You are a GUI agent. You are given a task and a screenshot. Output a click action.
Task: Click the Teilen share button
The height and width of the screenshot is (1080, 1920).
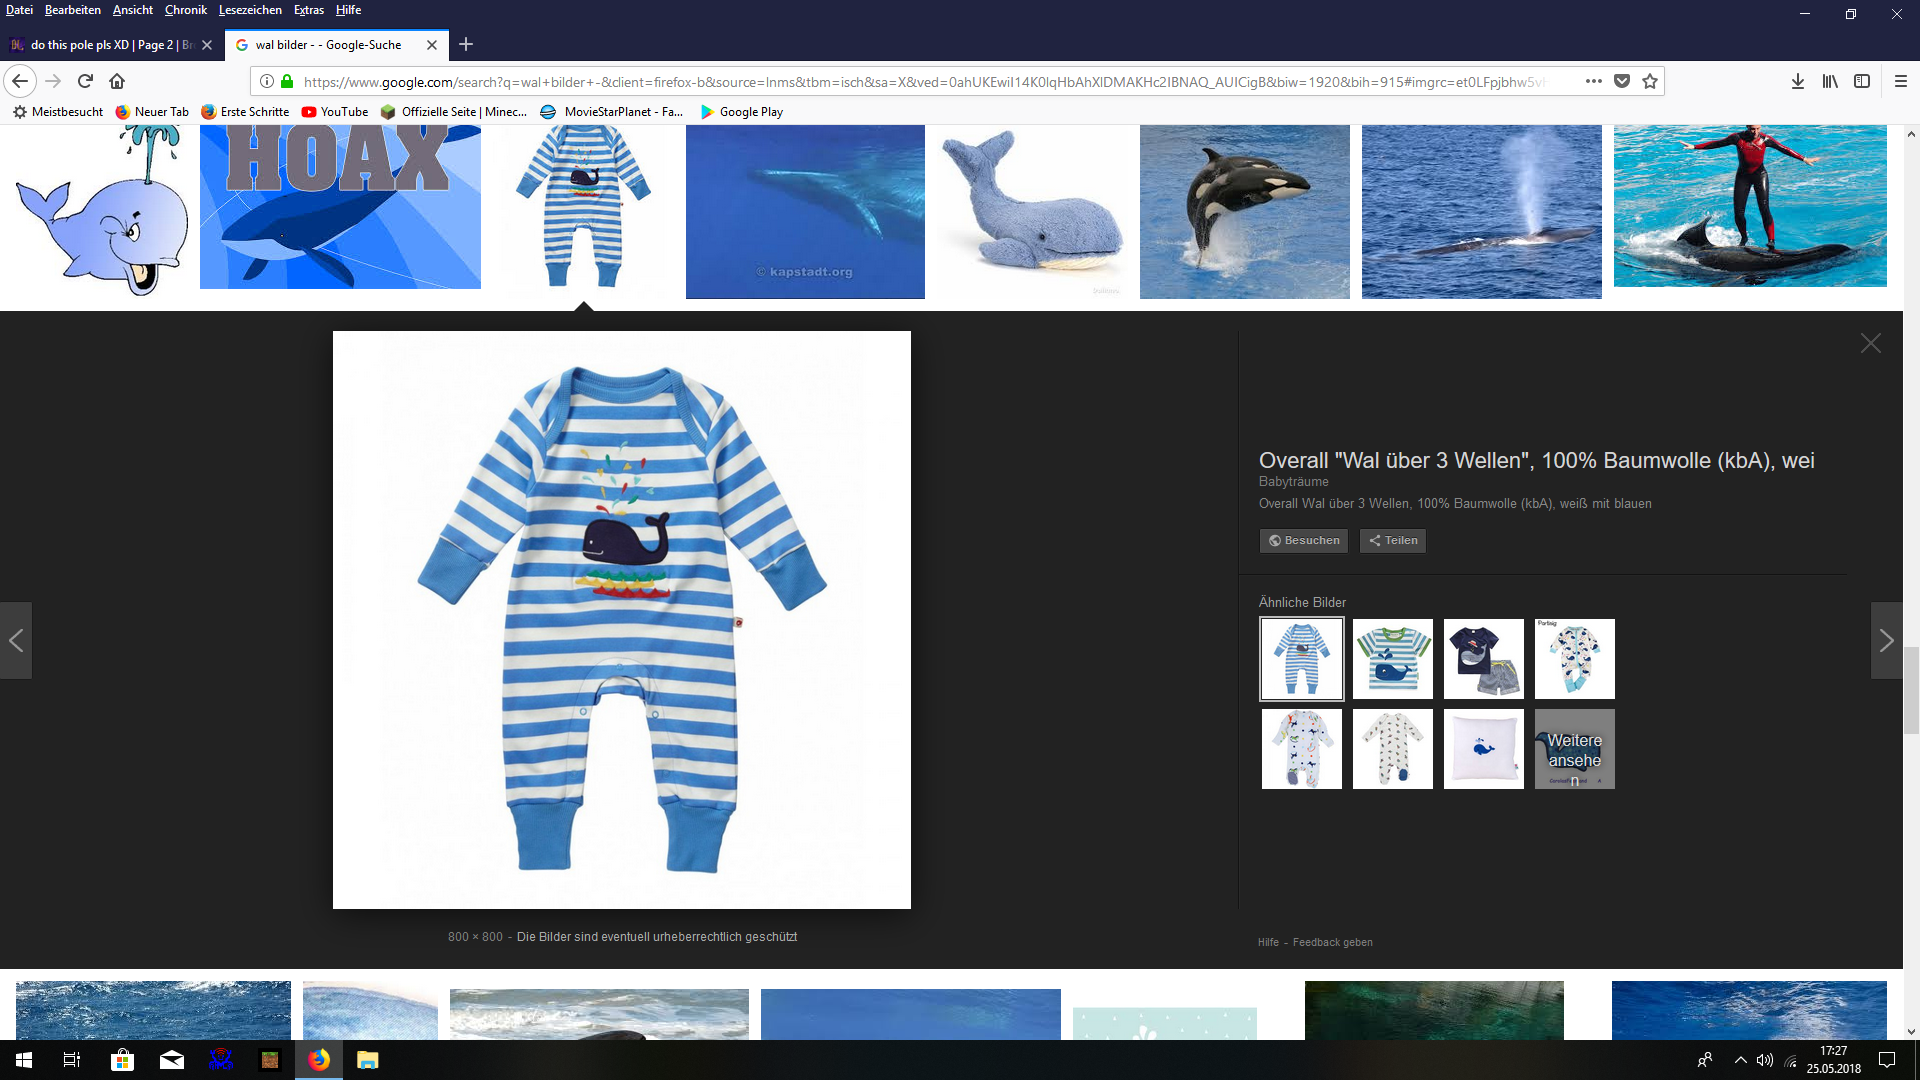(1393, 540)
